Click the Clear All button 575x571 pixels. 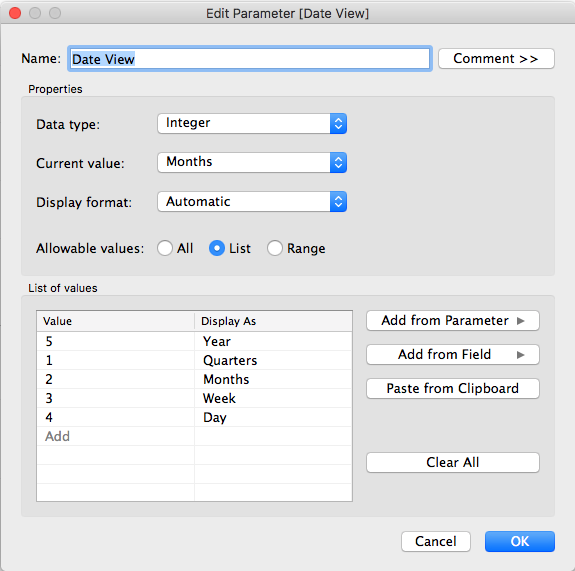pyautogui.click(x=453, y=462)
